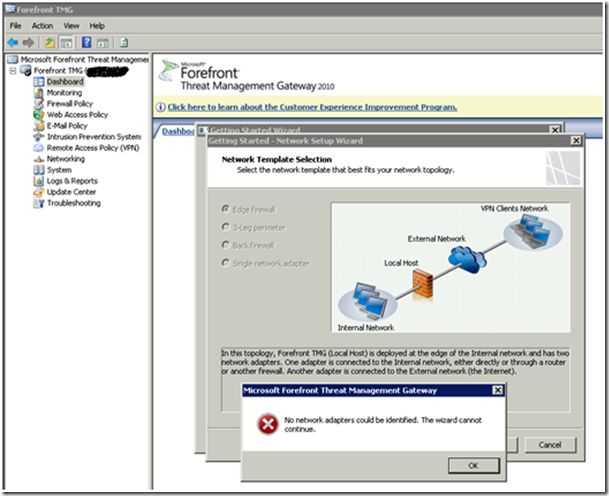This screenshot has width=609, height=496.
Task: Open the View menu
Action: pos(71,26)
